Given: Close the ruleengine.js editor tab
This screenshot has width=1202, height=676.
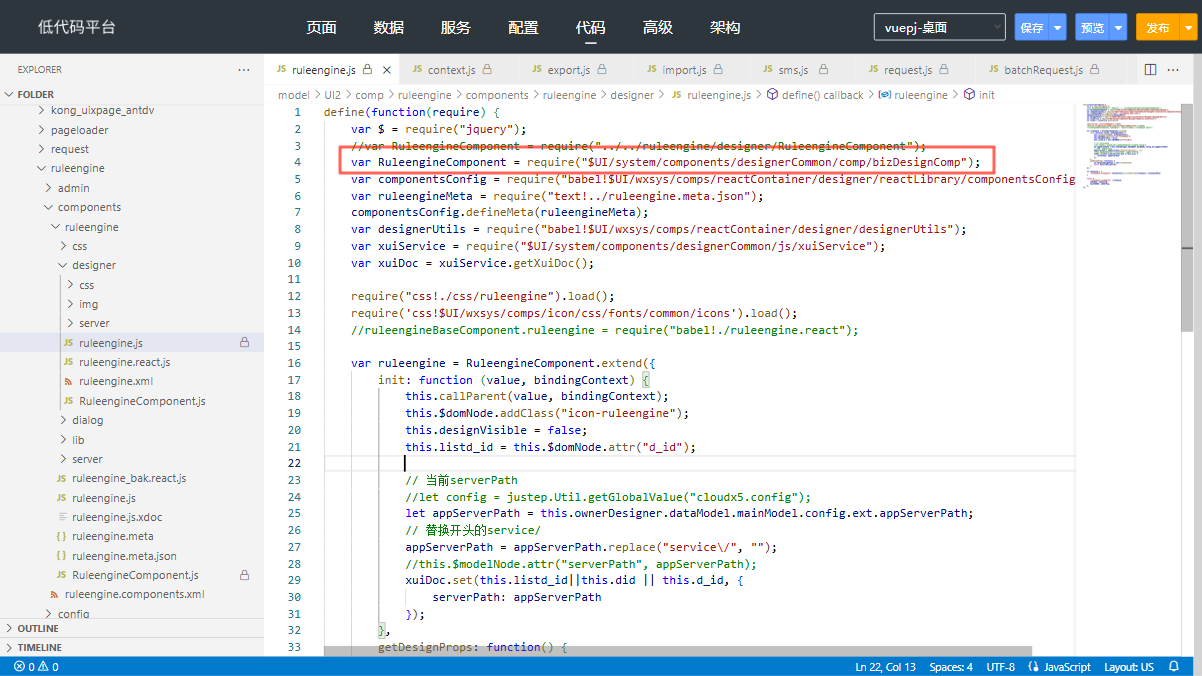Looking at the screenshot, I should (x=388, y=70).
